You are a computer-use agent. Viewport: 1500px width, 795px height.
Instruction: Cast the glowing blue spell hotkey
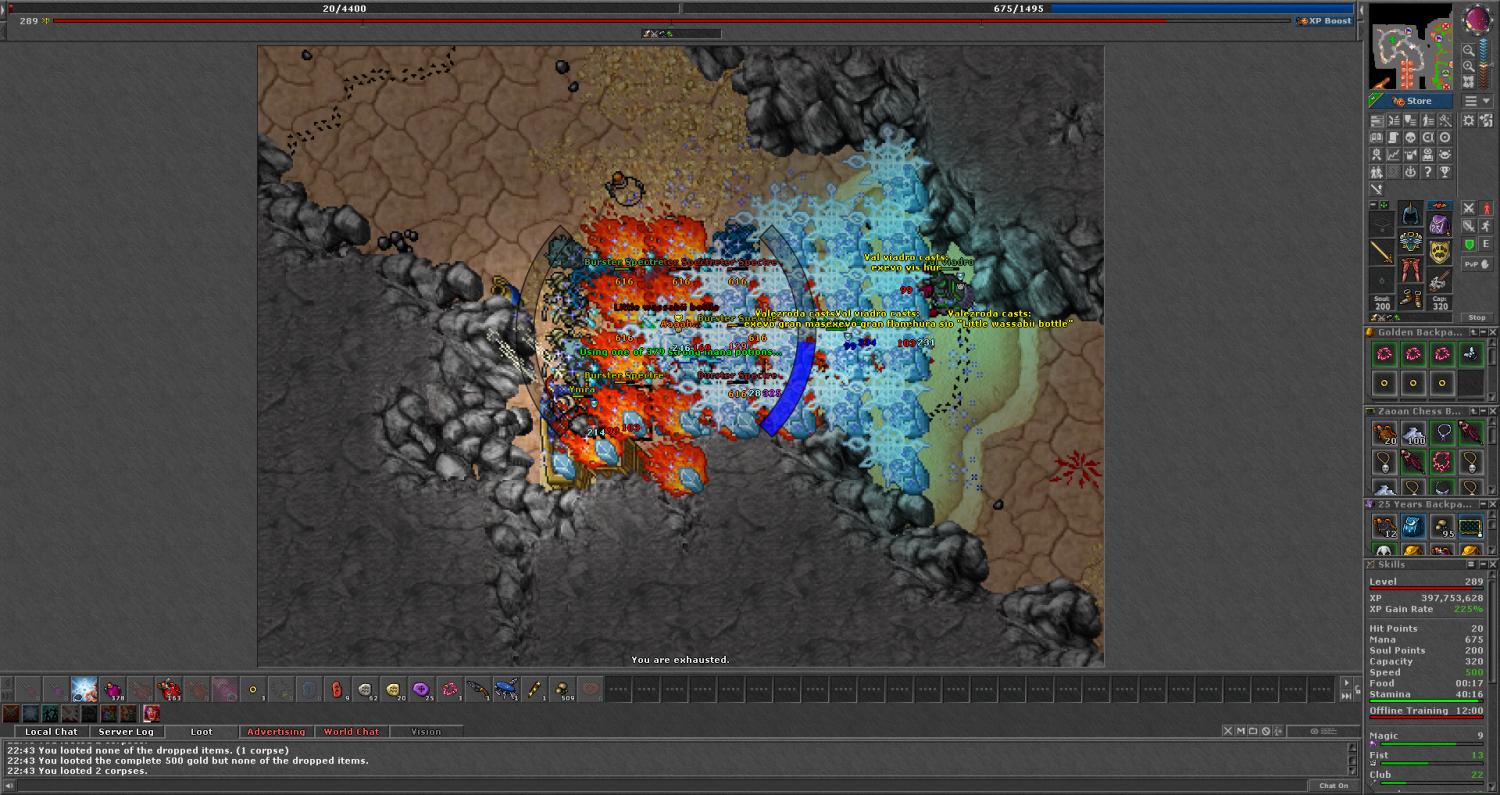pos(84,689)
